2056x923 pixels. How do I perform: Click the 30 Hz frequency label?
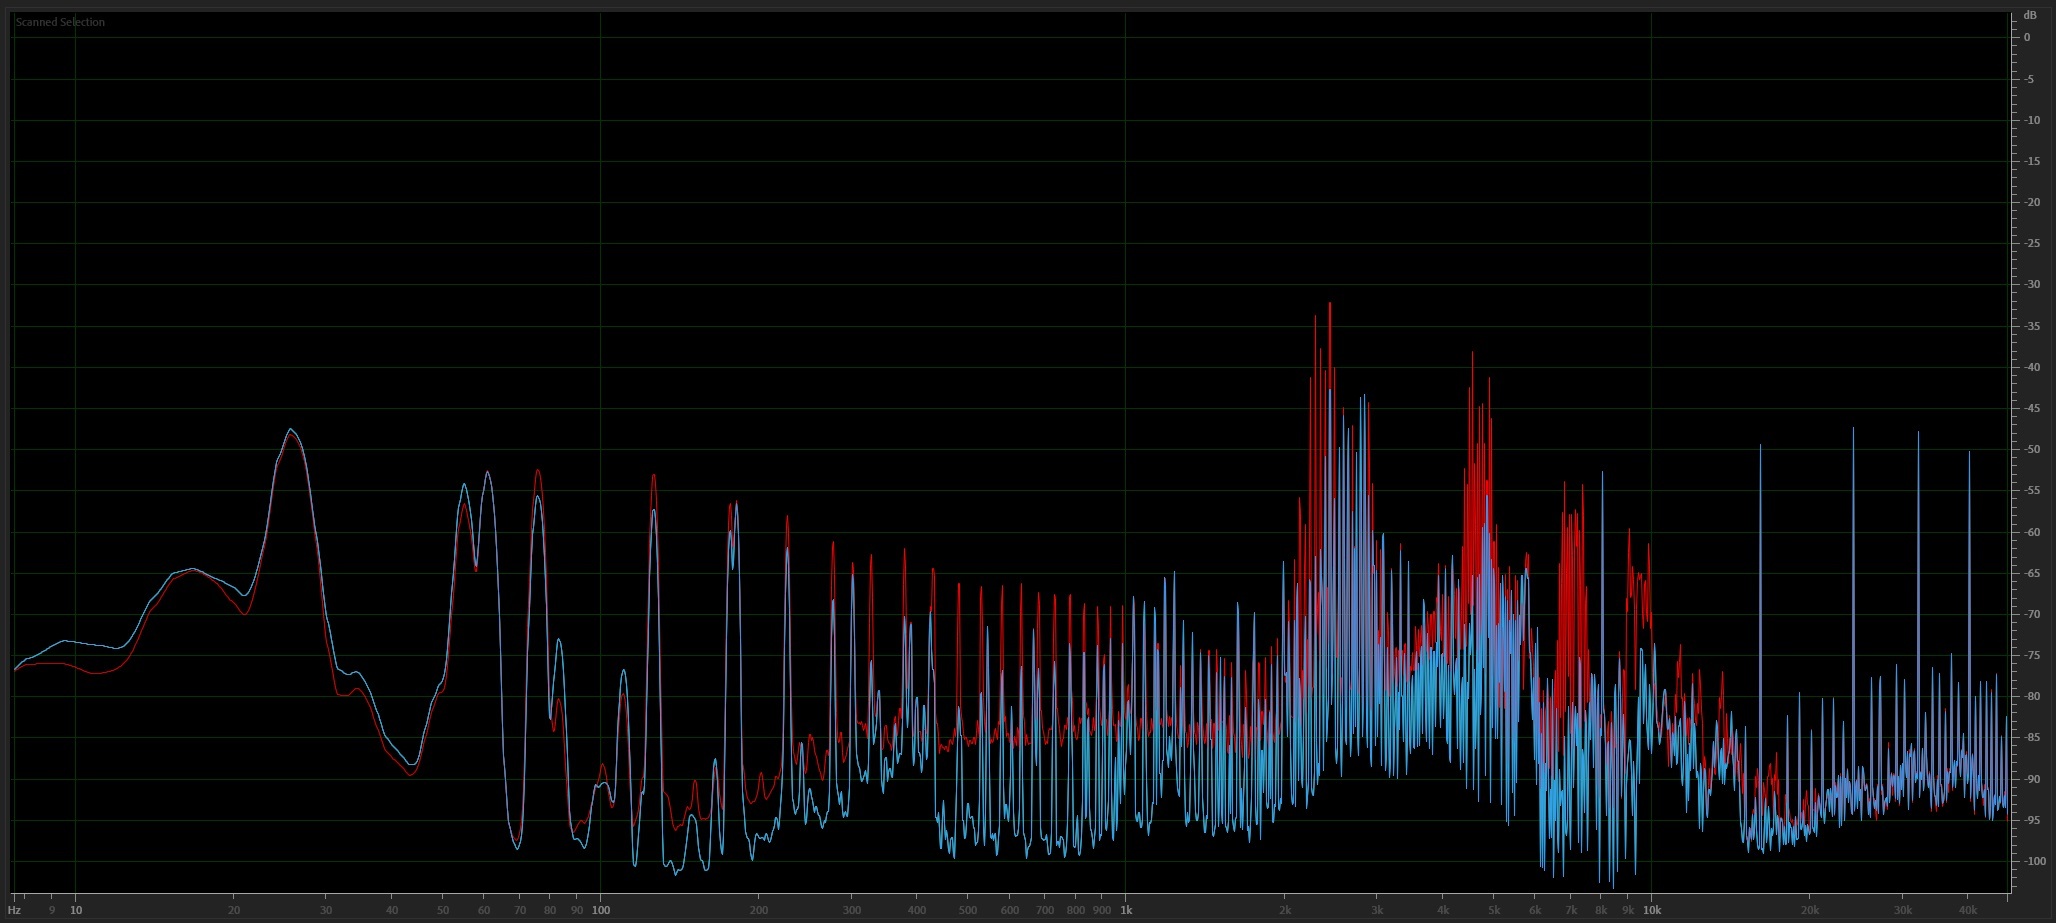(326, 910)
